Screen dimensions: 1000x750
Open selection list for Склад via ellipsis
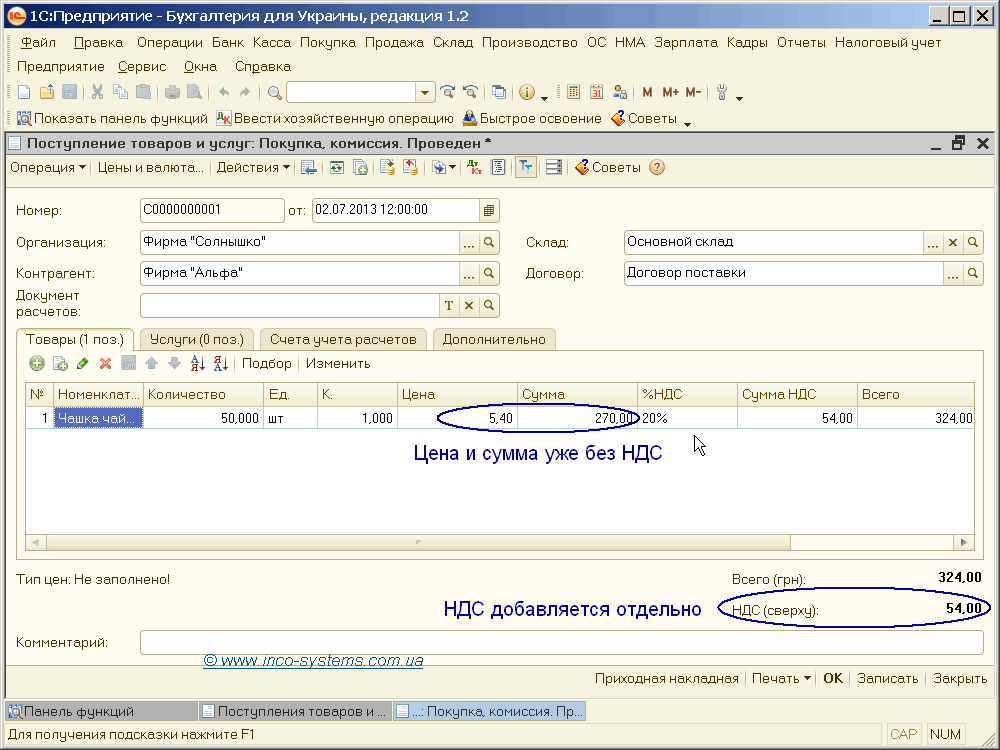pyautogui.click(x=932, y=242)
